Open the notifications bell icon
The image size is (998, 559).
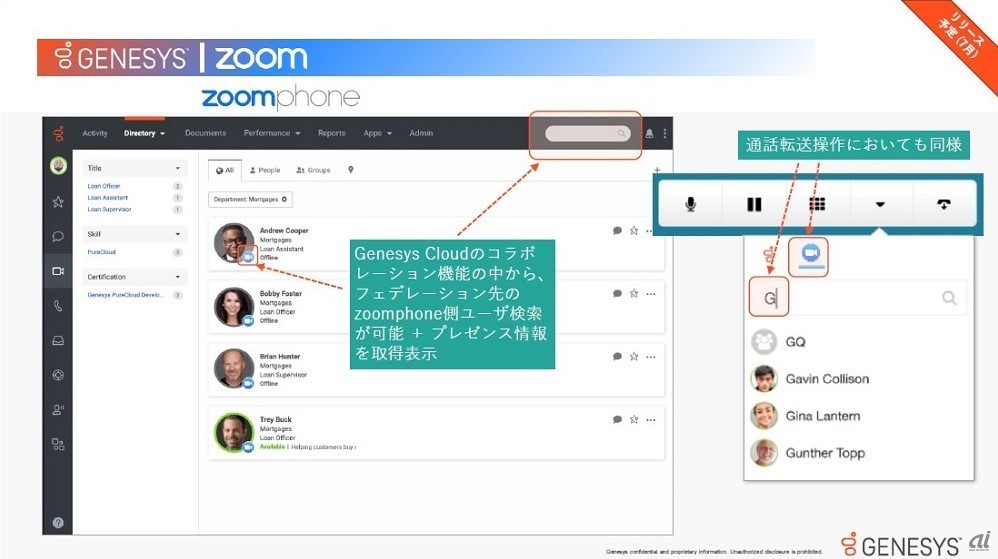tap(649, 134)
